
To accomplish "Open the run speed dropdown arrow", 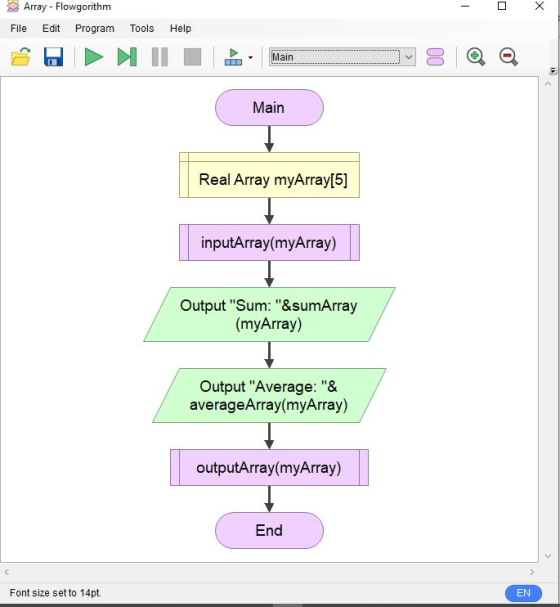I will [250, 58].
